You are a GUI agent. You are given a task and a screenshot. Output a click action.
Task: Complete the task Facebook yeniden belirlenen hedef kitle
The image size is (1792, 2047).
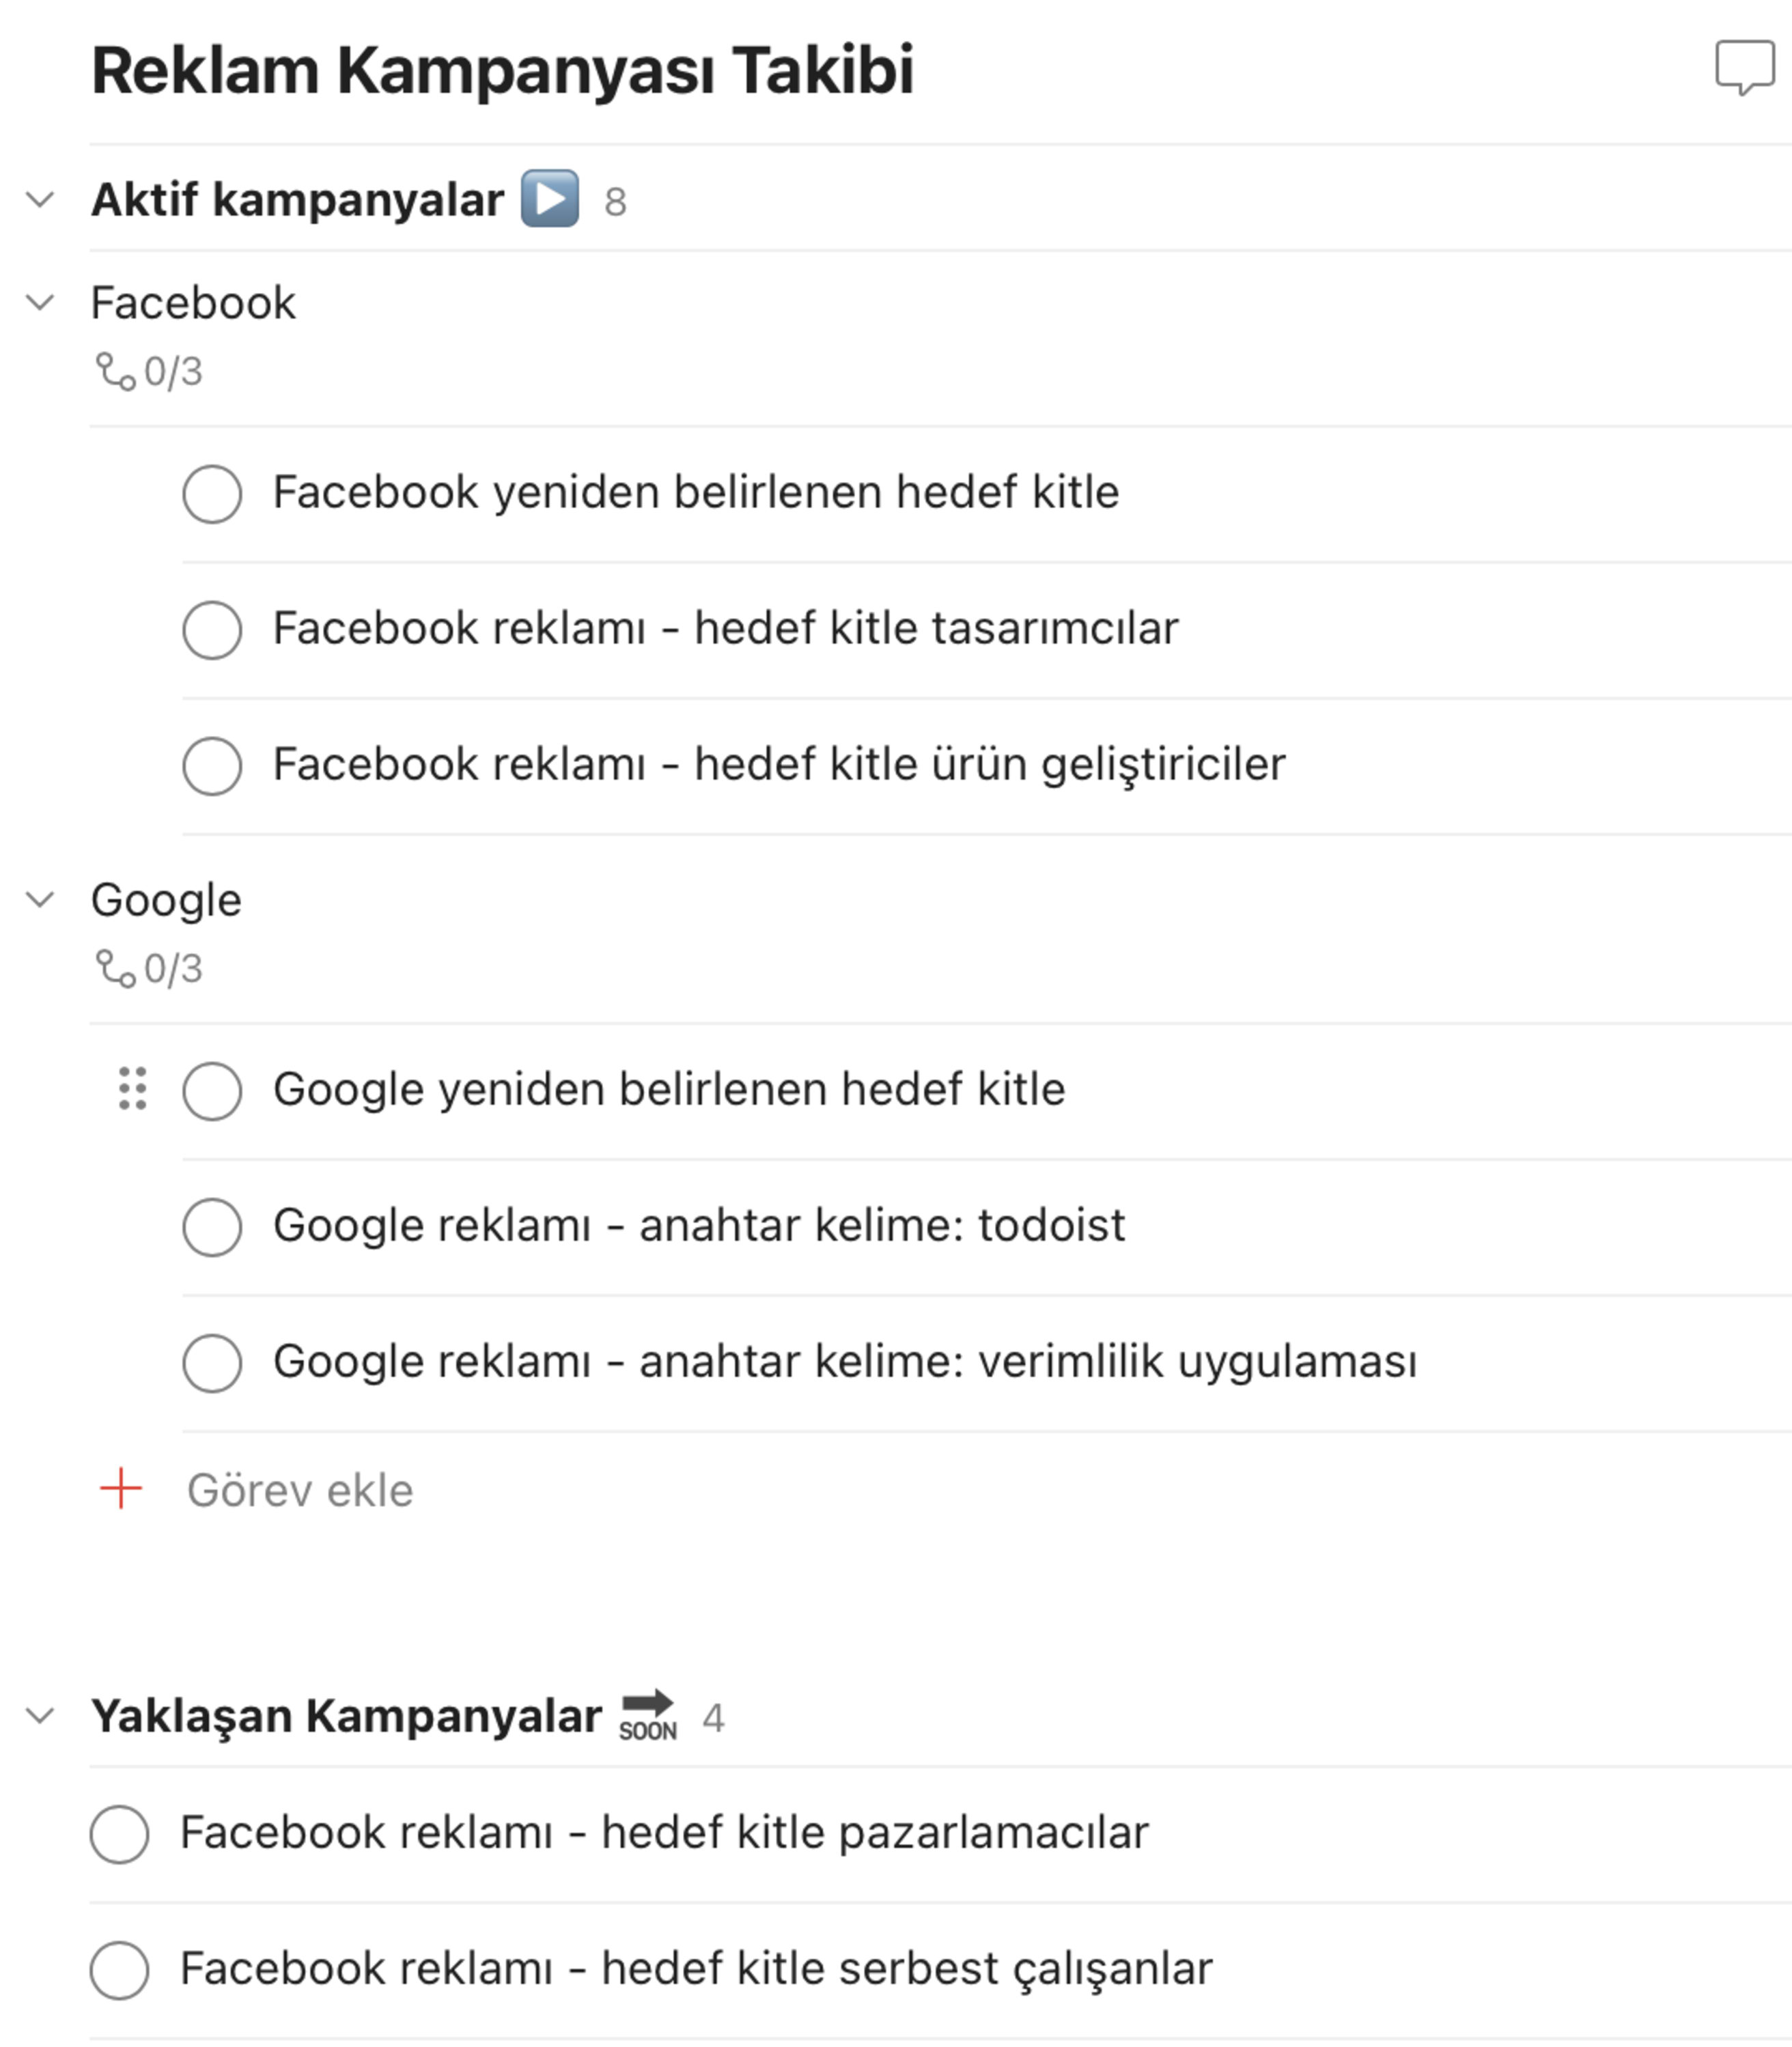(210, 492)
